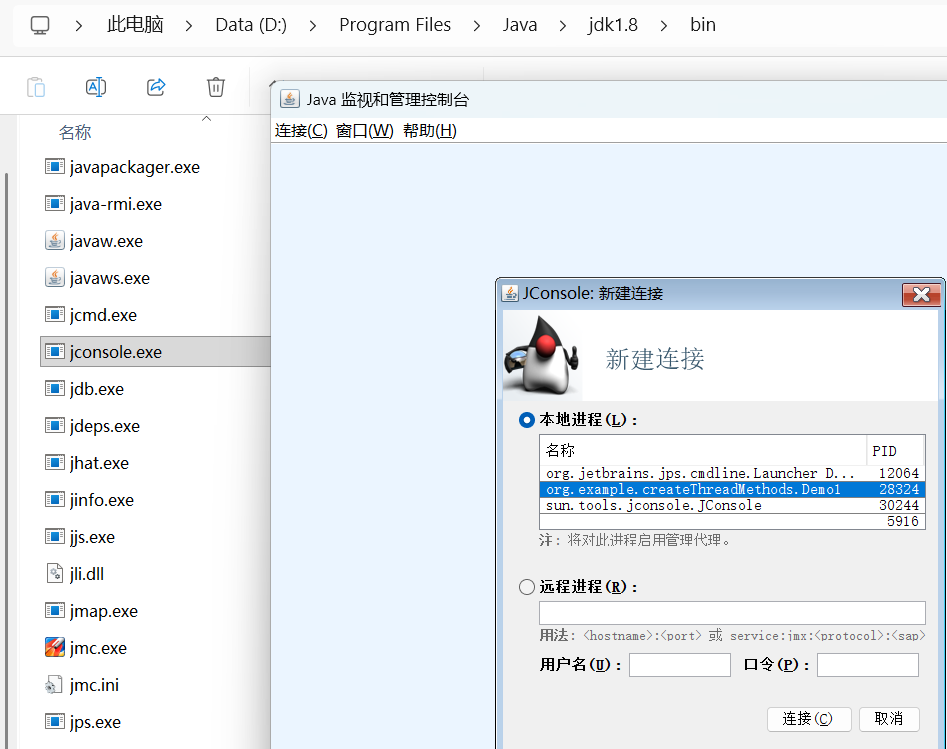Select the jmc.ini file name
The width and height of the screenshot is (947, 749).
tap(94, 685)
